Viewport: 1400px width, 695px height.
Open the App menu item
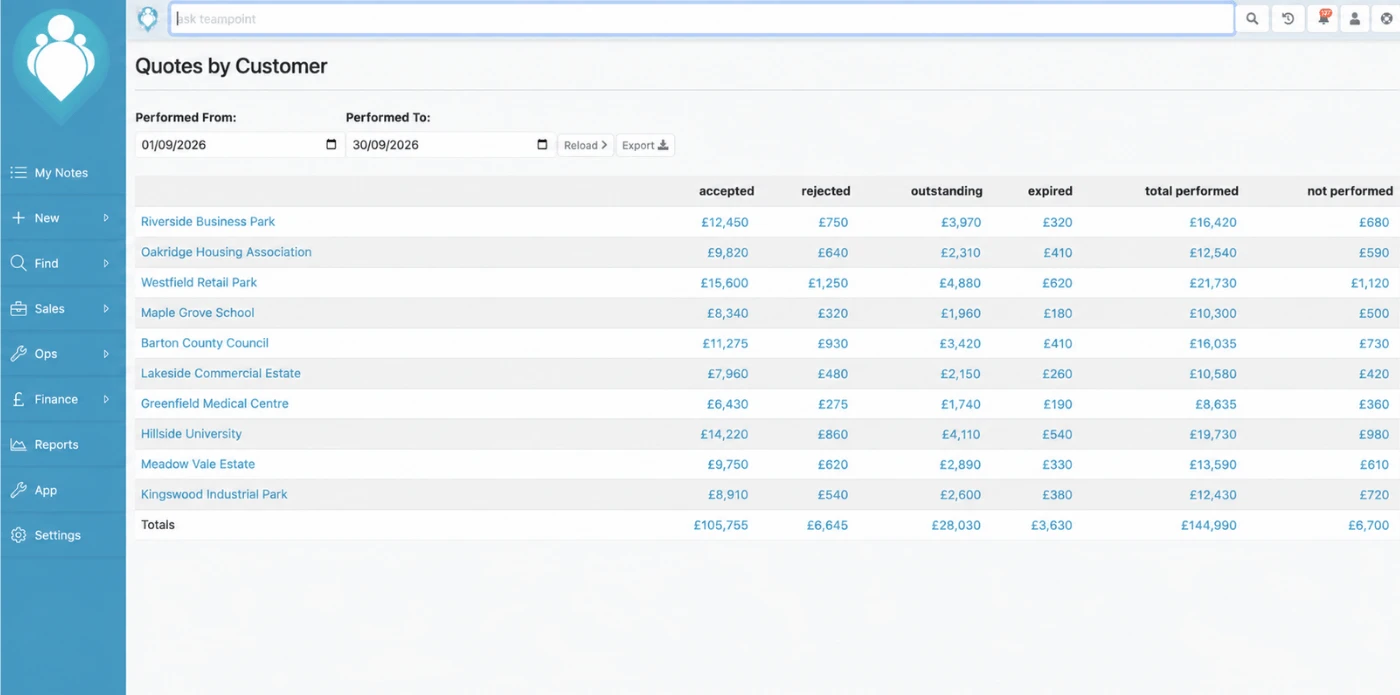(x=46, y=490)
